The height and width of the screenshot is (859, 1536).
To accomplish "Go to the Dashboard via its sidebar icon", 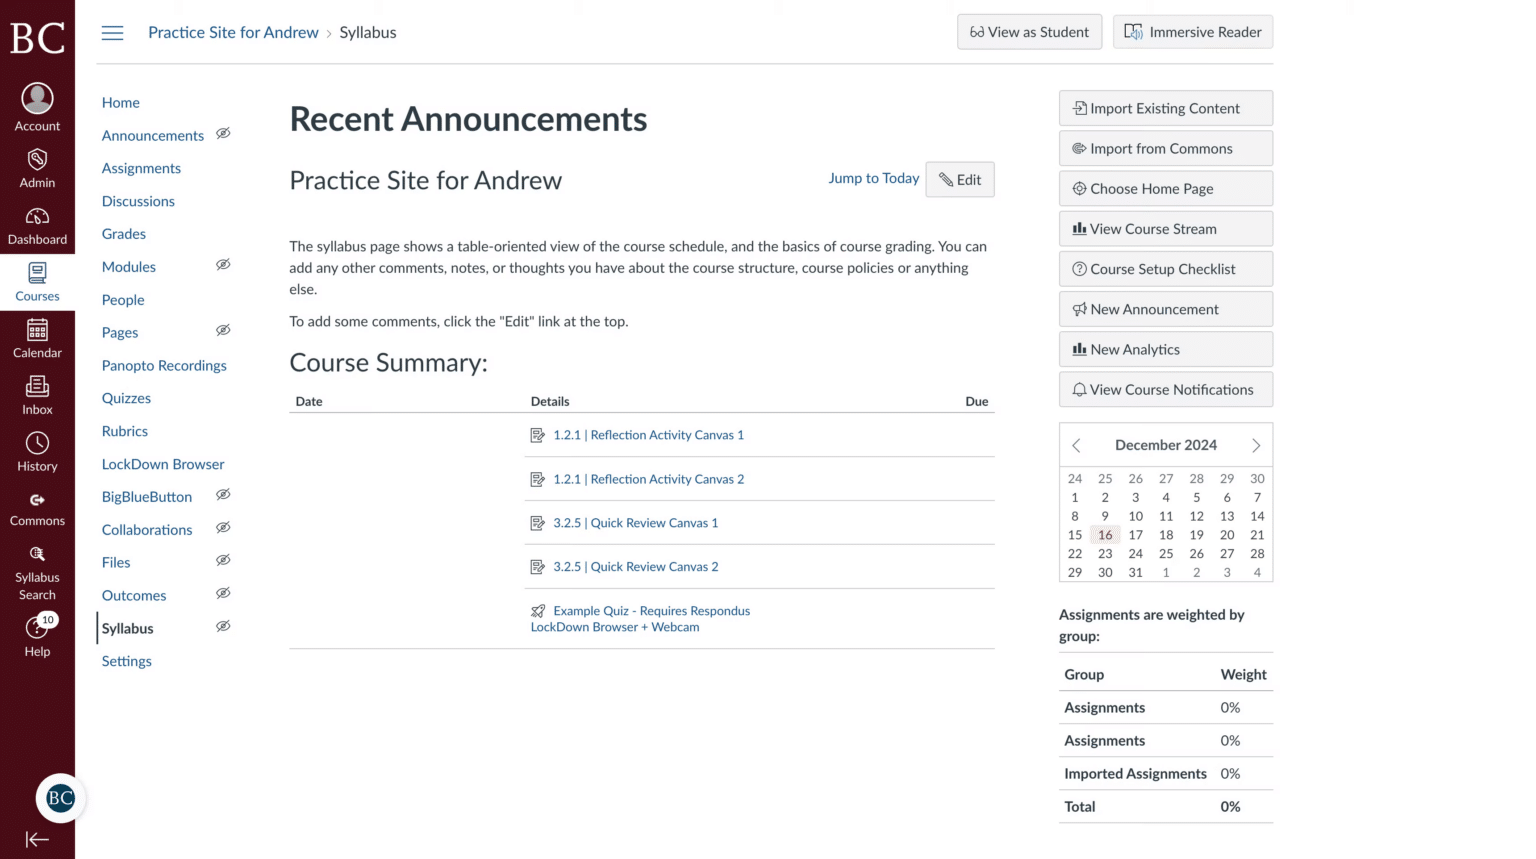I will click(37, 224).
